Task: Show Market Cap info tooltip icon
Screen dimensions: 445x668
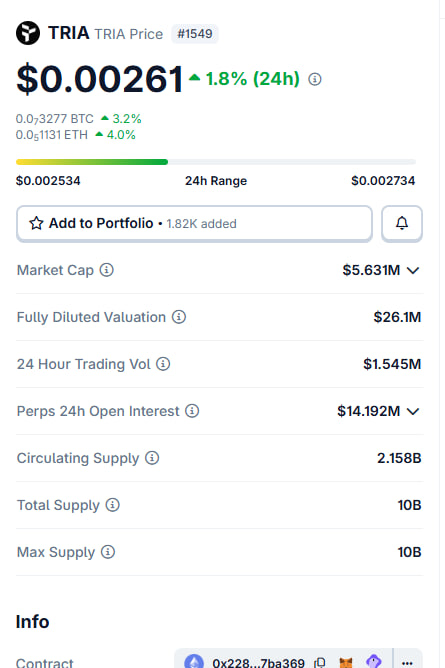Action: point(106,270)
